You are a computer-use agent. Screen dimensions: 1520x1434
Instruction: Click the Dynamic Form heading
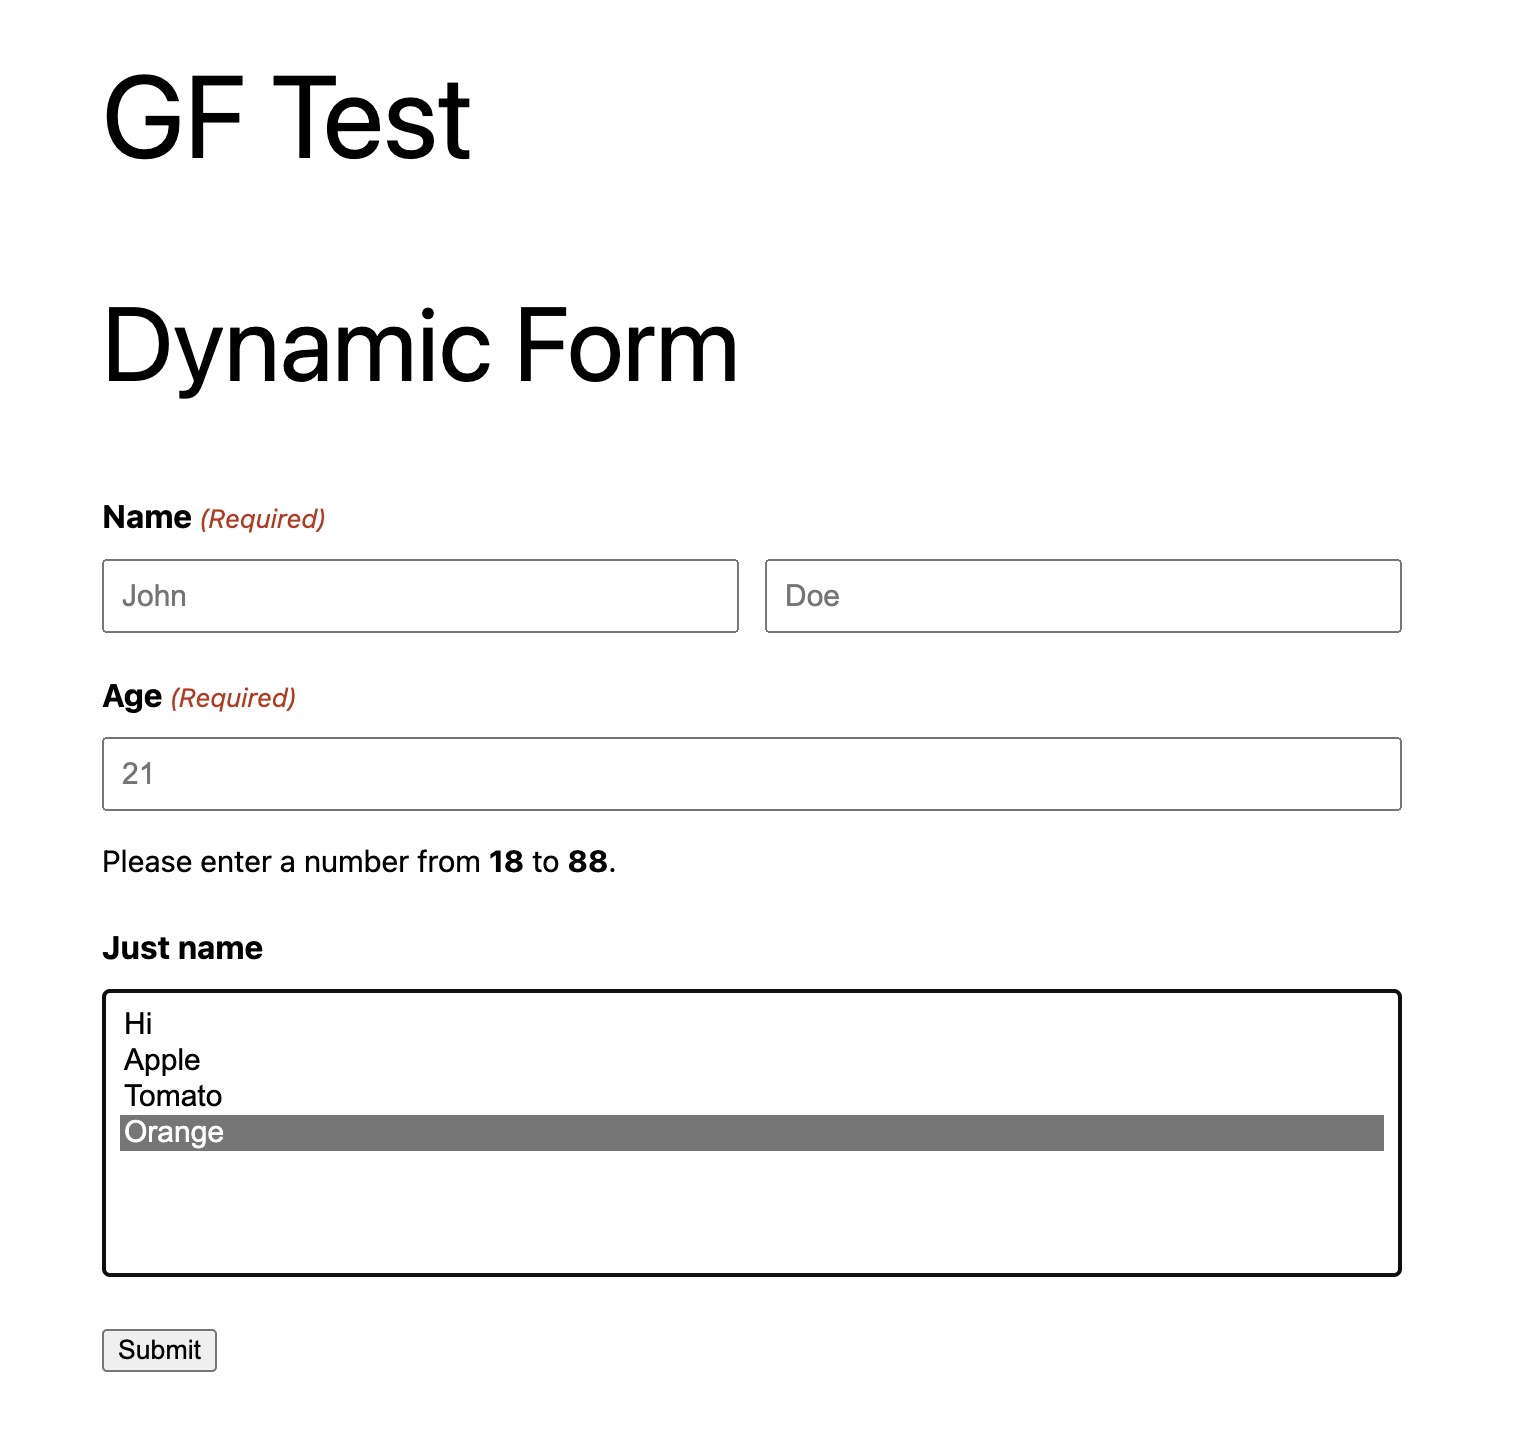click(x=420, y=348)
